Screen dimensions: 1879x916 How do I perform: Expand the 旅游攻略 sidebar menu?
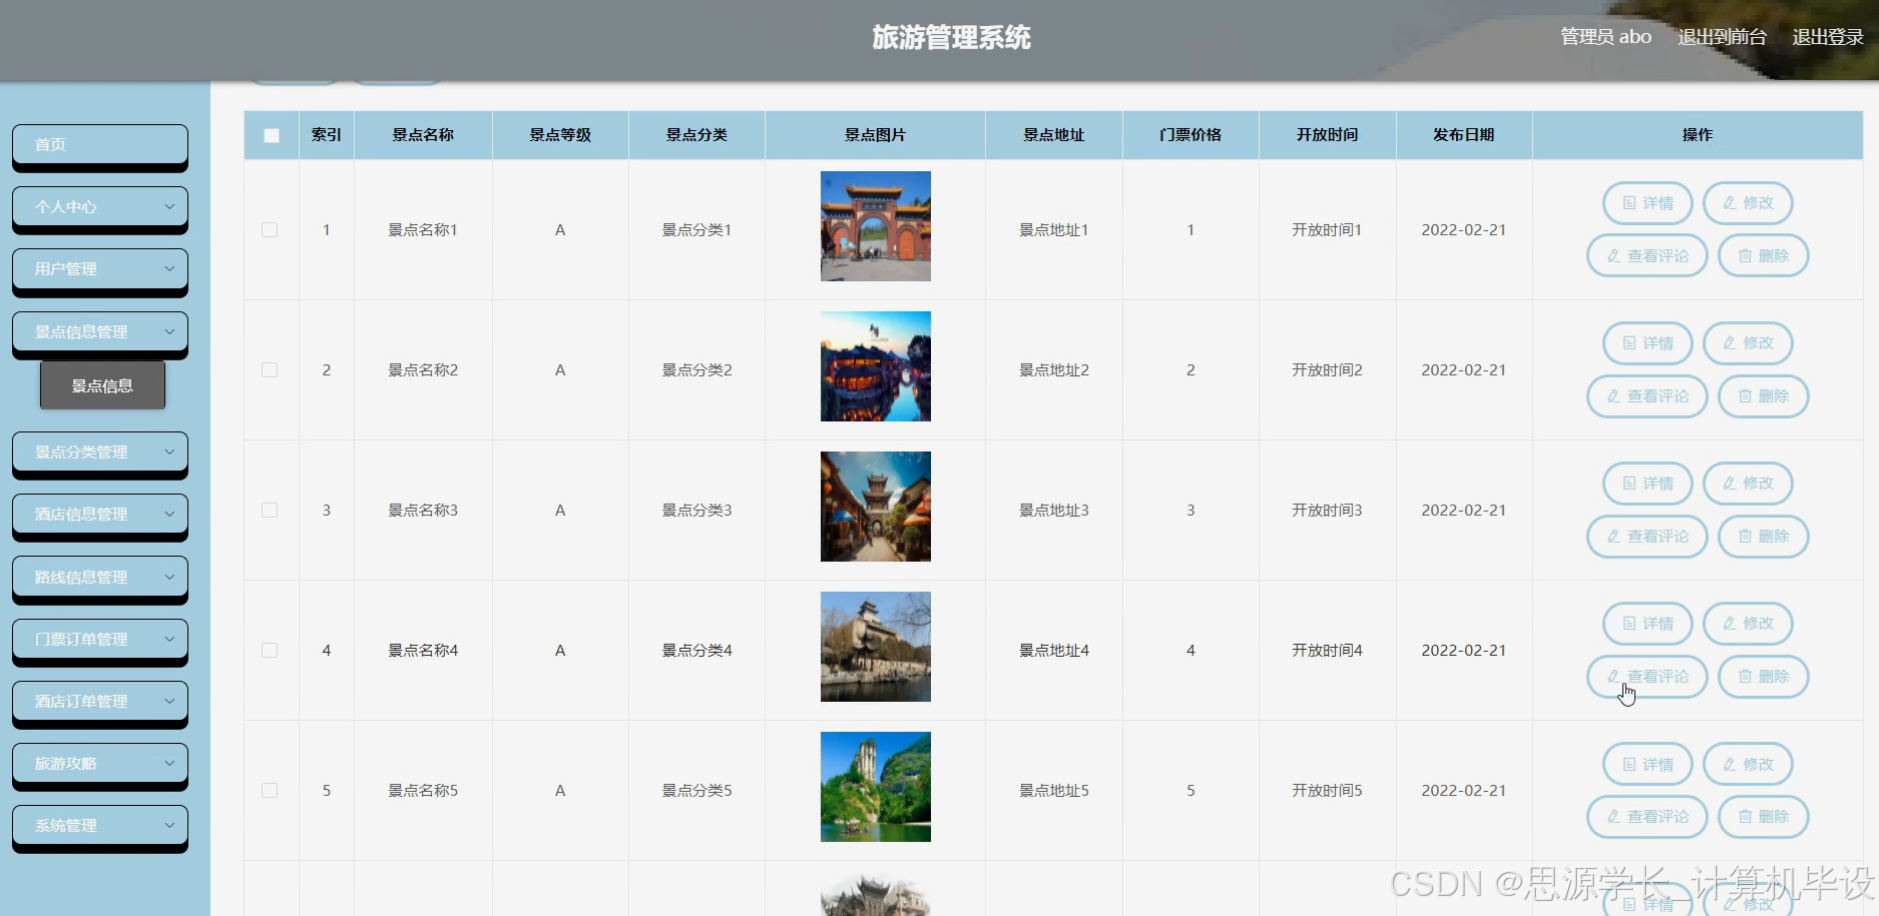100,763
